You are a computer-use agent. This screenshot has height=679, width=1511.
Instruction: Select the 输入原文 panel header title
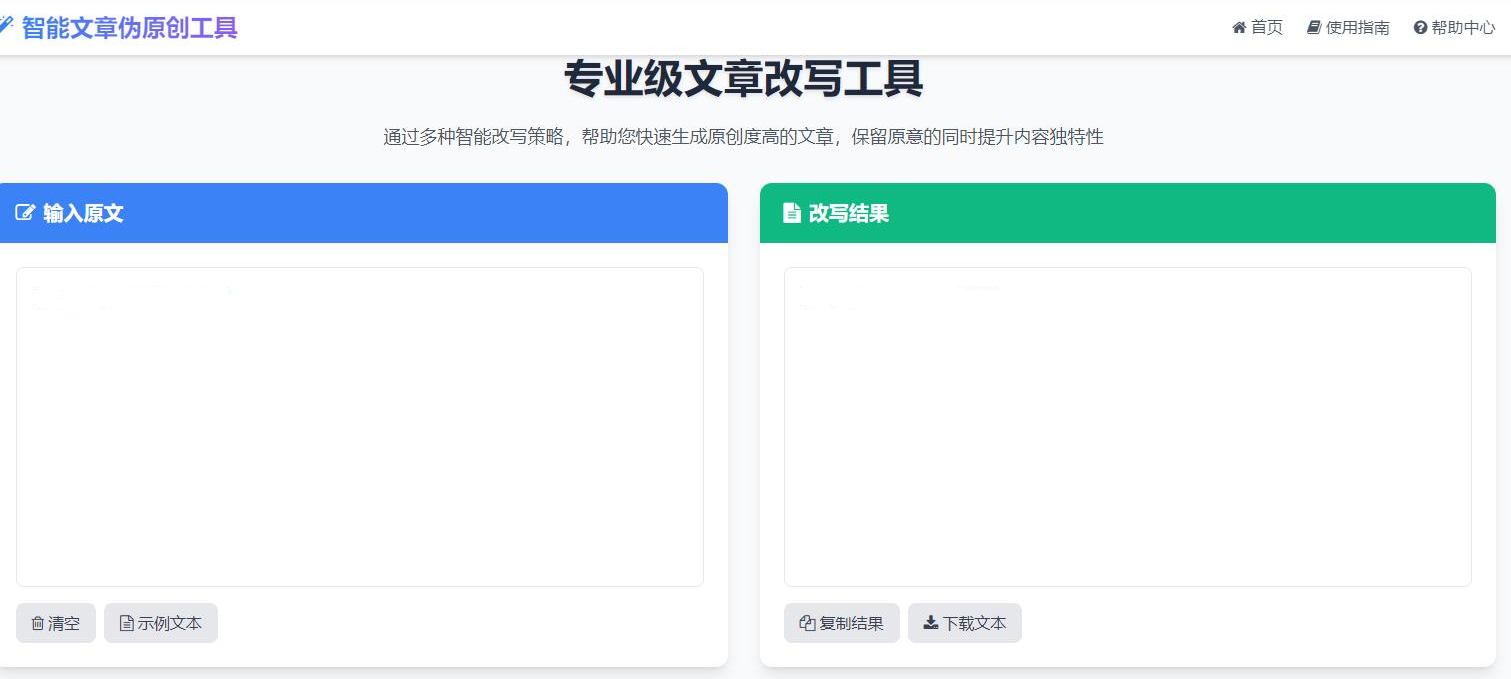83,213
